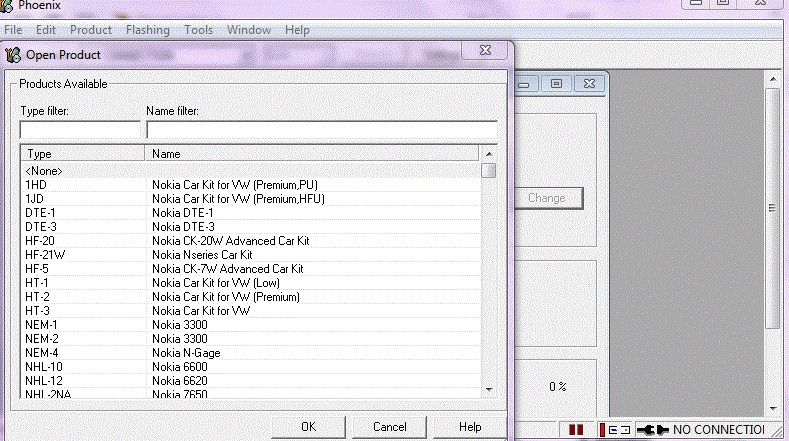Viewport: 789px width, 441px height.
Task: Select the <None> product row
Action: pyautogui.click(x=251, y=171)
